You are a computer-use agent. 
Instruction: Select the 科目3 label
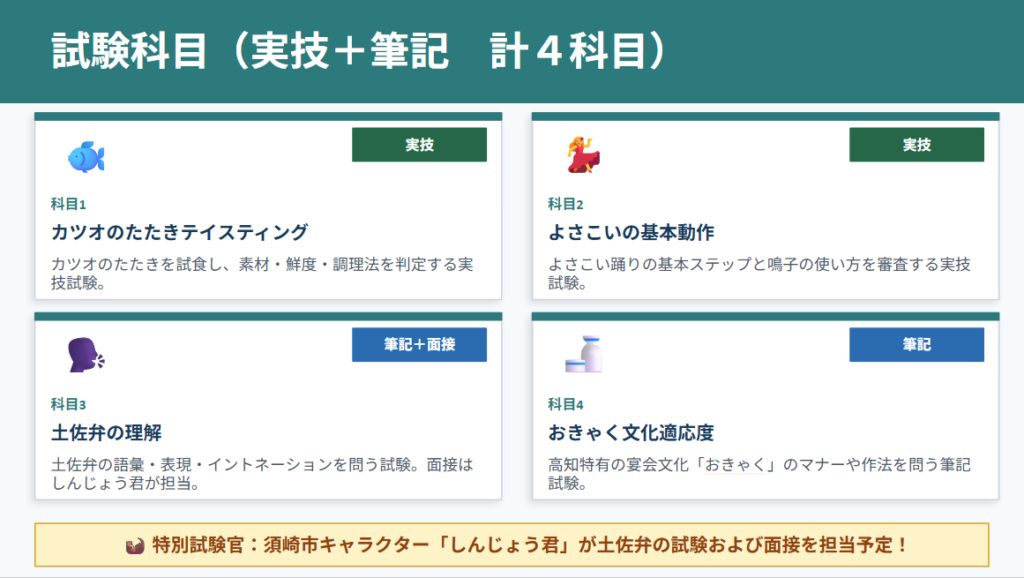point(68,404)
